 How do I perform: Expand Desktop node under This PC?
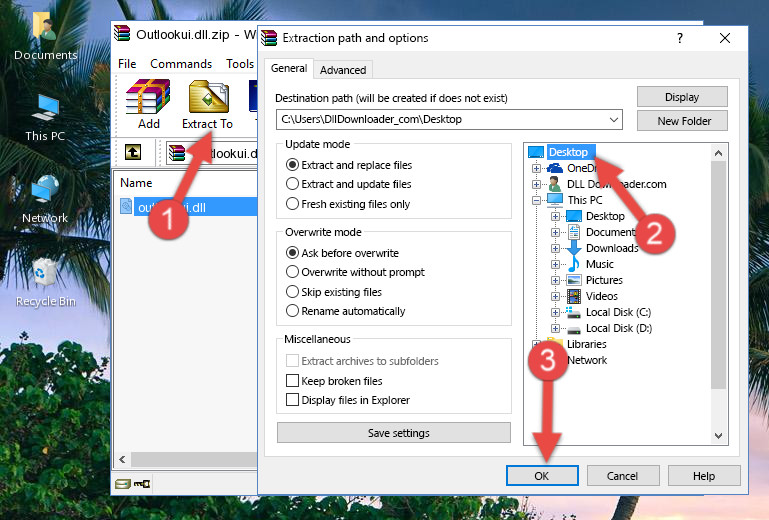pos(555,216)
